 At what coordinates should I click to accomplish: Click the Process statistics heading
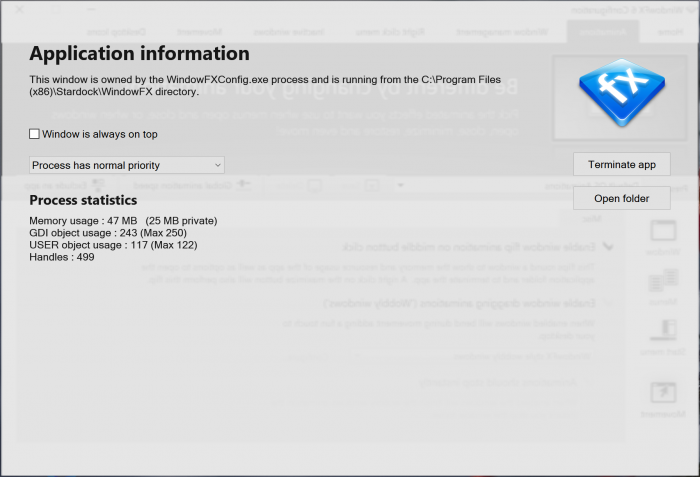click(83, 200)
